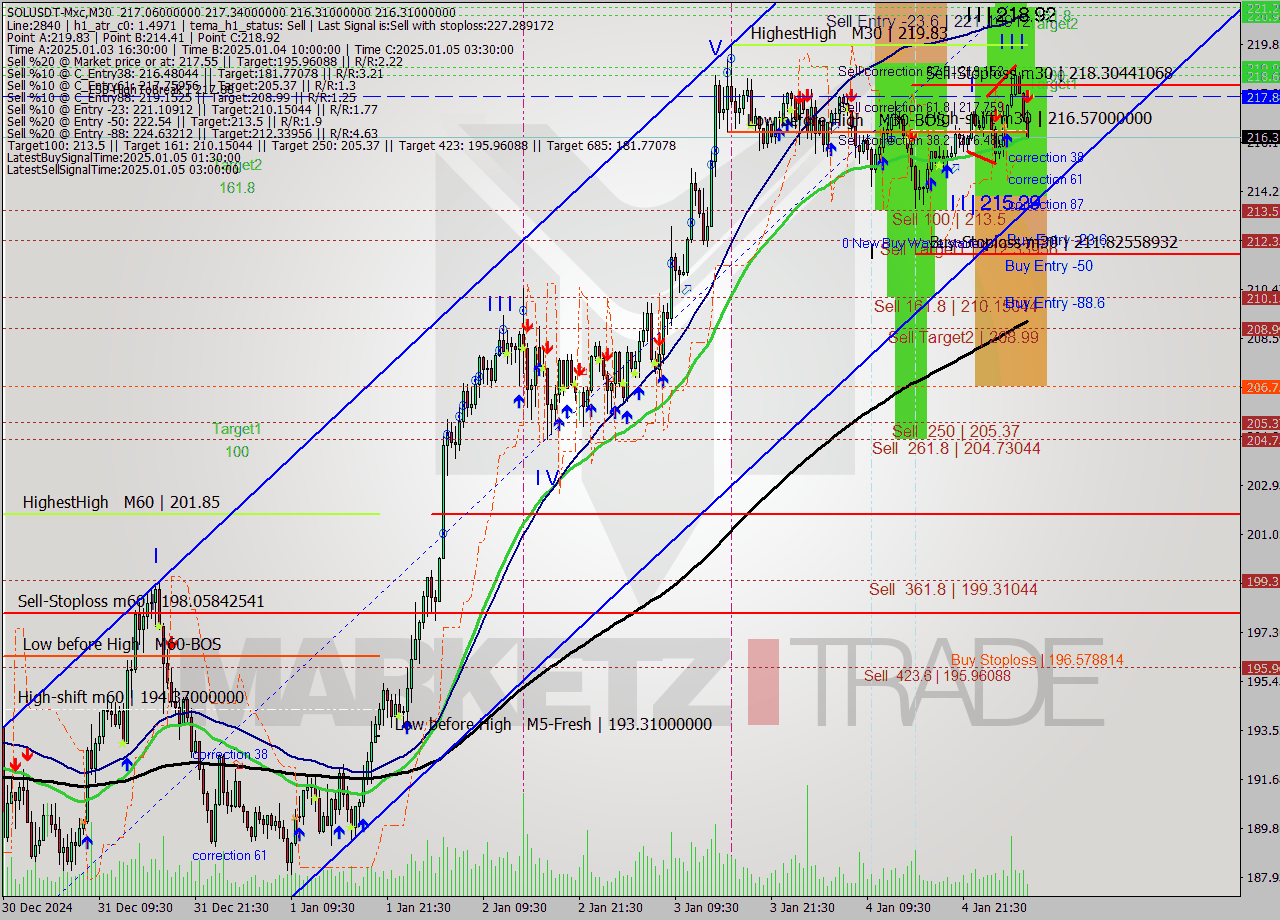Click the 'Low before High M60-BOS' label
This screenshot has height=920, width=1280.
coord(122,644)
